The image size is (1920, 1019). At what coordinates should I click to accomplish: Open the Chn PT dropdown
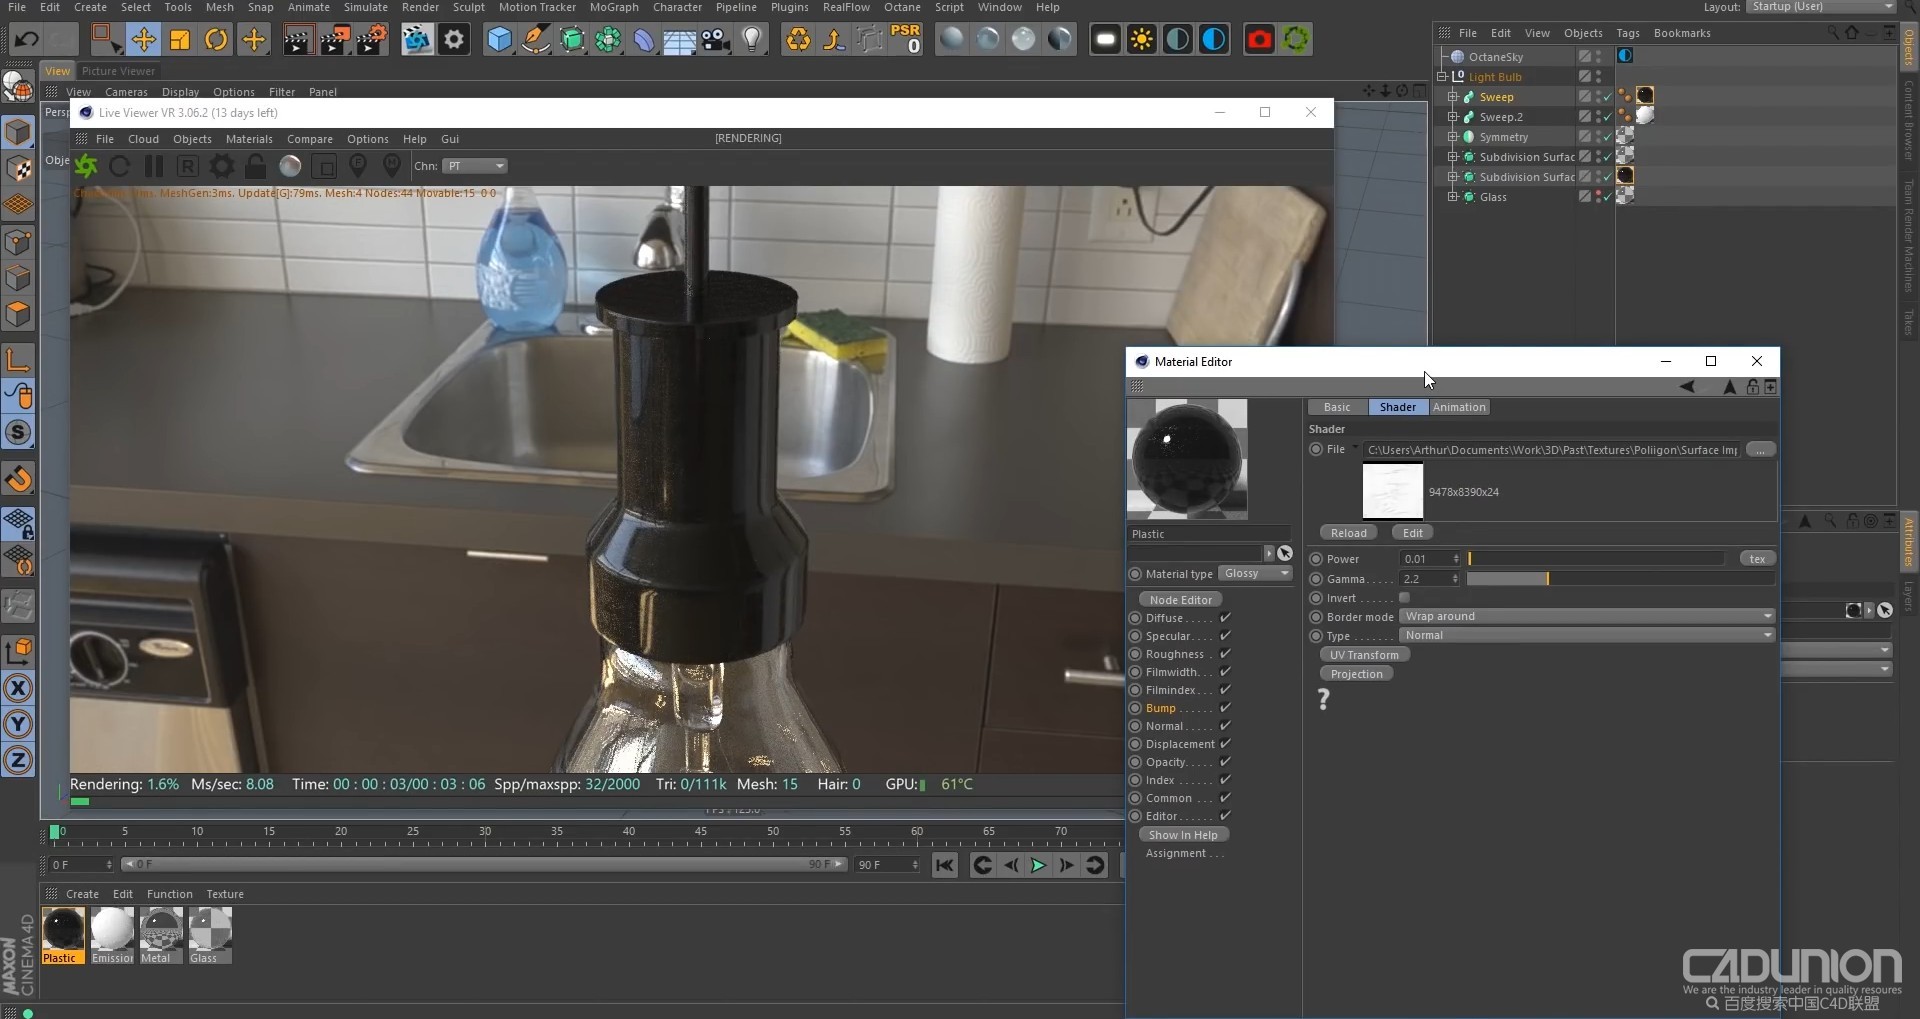click(475, 166)
